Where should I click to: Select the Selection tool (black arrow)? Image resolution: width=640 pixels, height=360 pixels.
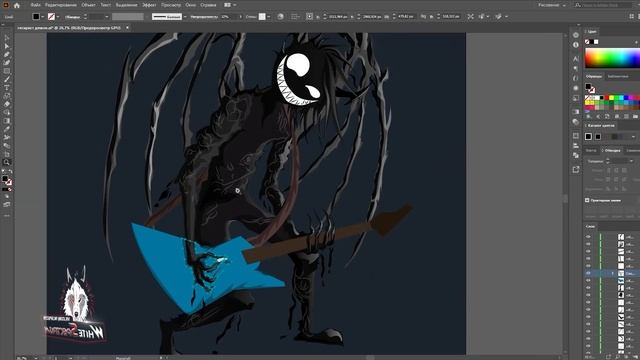[7, 38]
